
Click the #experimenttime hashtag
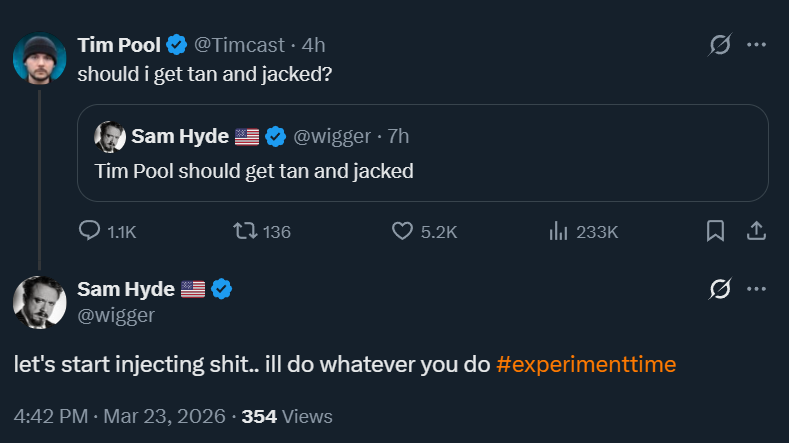click(x=586, y=364)
